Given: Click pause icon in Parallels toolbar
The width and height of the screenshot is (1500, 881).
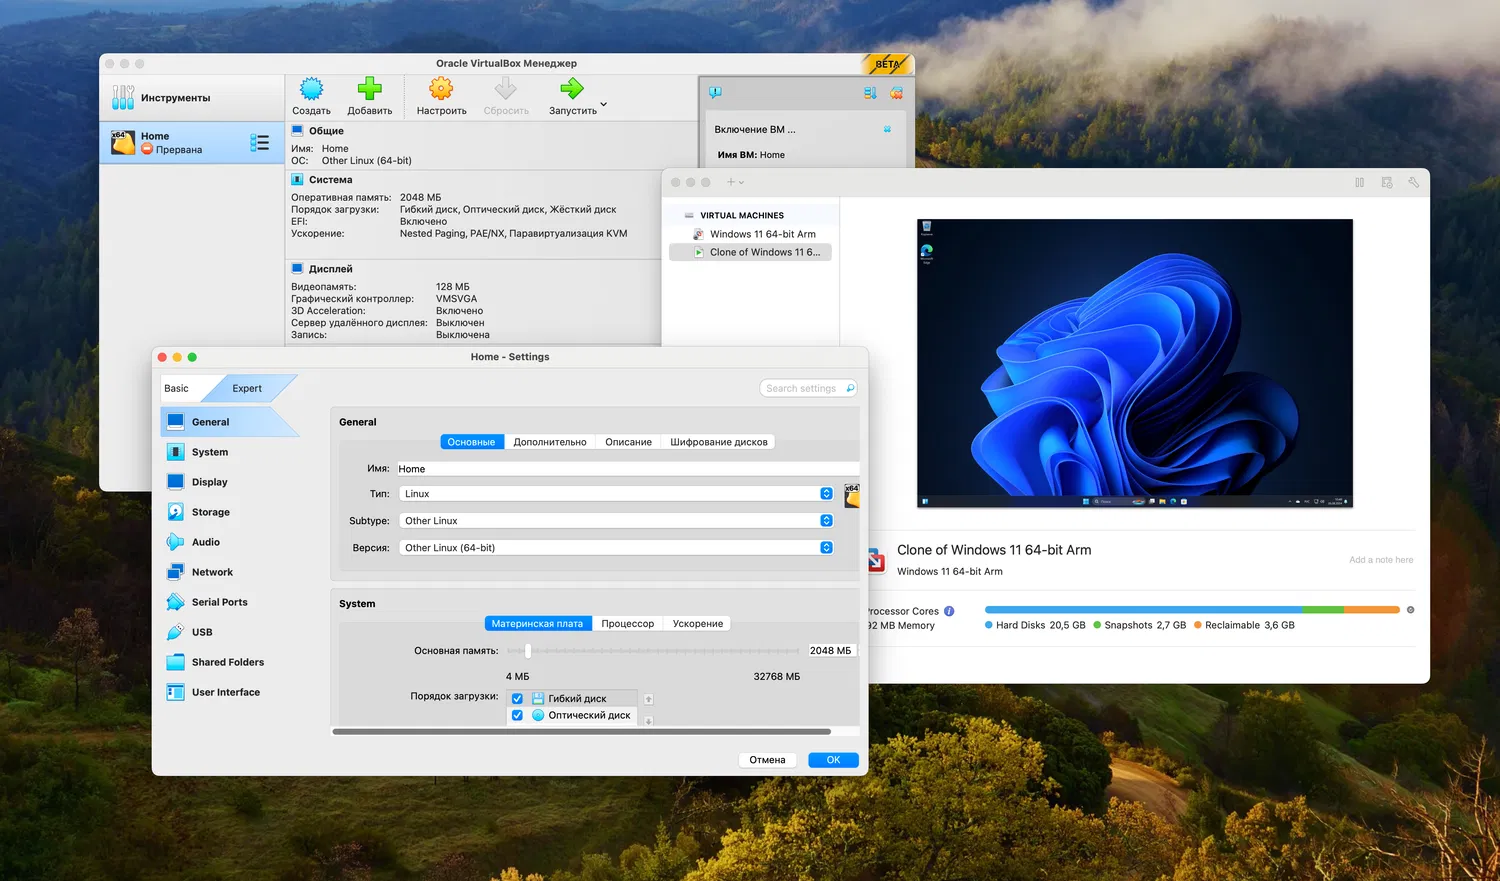Looking at the screenshot, I should coord(1359,182).
